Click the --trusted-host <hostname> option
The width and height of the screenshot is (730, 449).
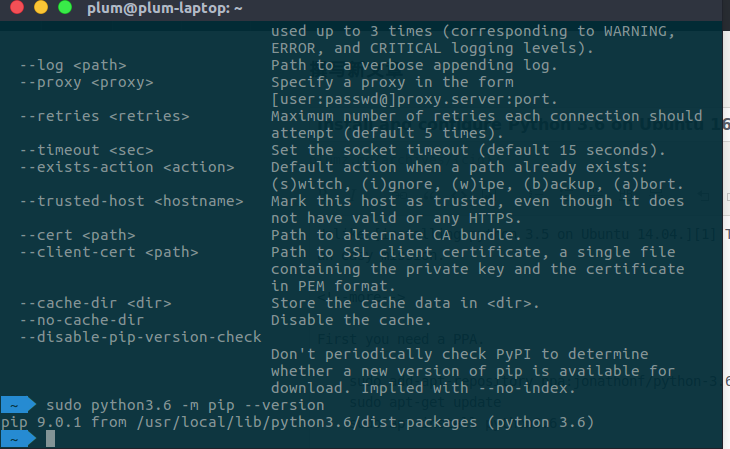tap(131, 201)
